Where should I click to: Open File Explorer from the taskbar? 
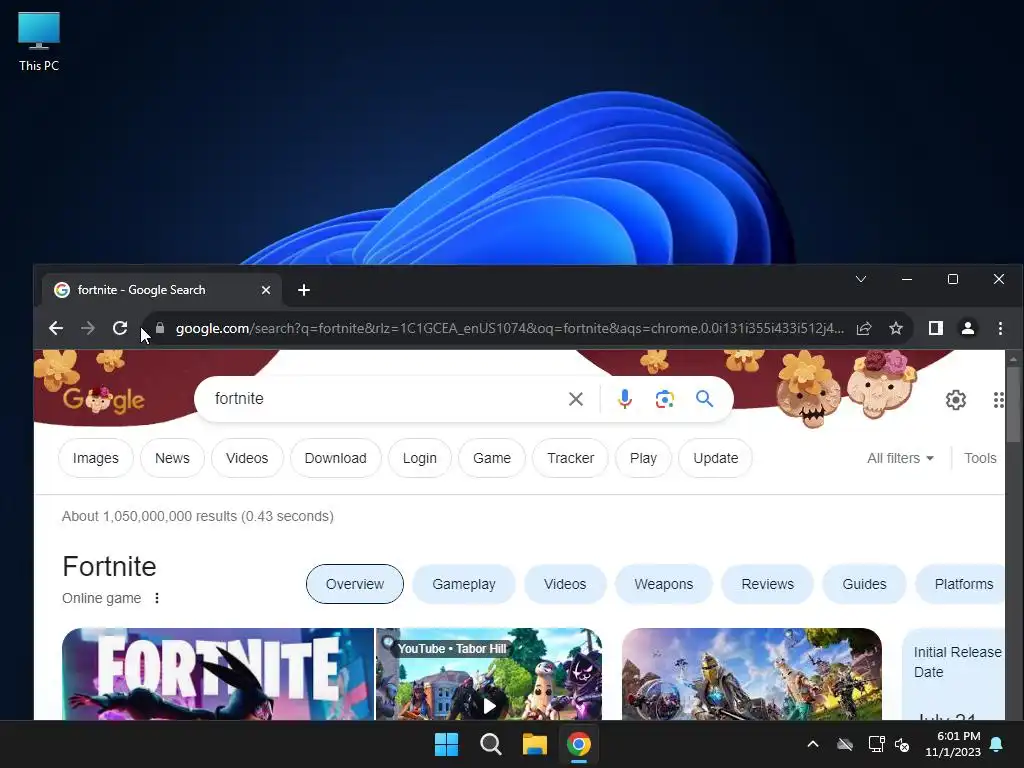pos(534,744)
